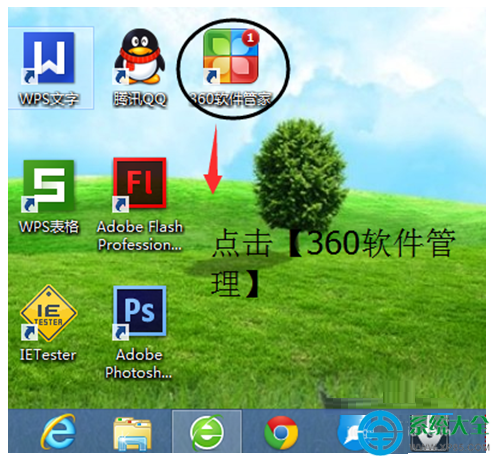This screenshot has width=492, height=458.
Task: Launch the Adobe Photoshop icon
Action: coord(140,312)
